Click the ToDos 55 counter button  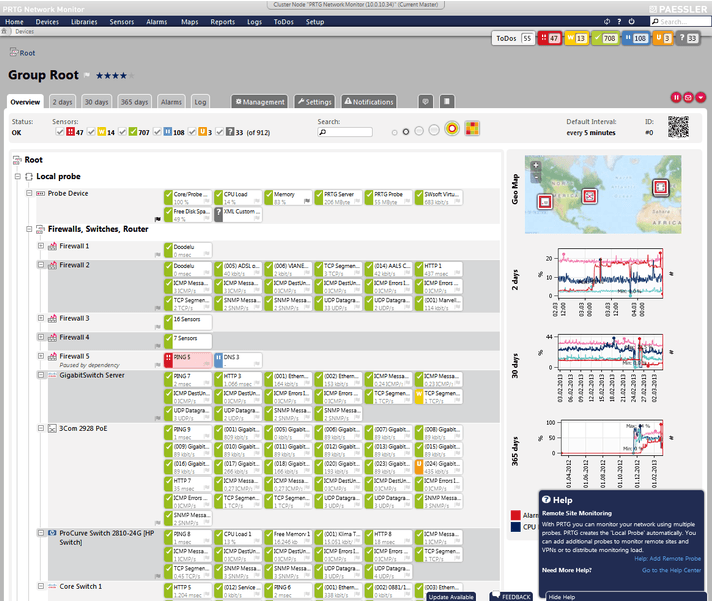[x=513, y=38]
